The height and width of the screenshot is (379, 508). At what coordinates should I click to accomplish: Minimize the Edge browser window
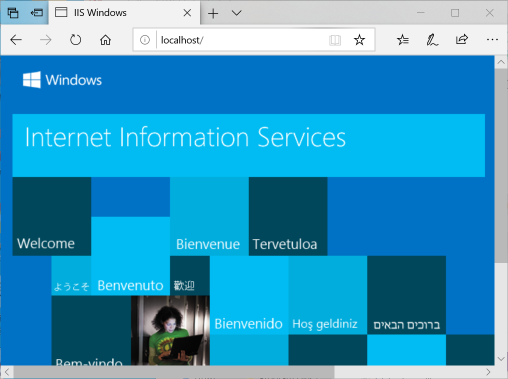click(x=421, y=13)
